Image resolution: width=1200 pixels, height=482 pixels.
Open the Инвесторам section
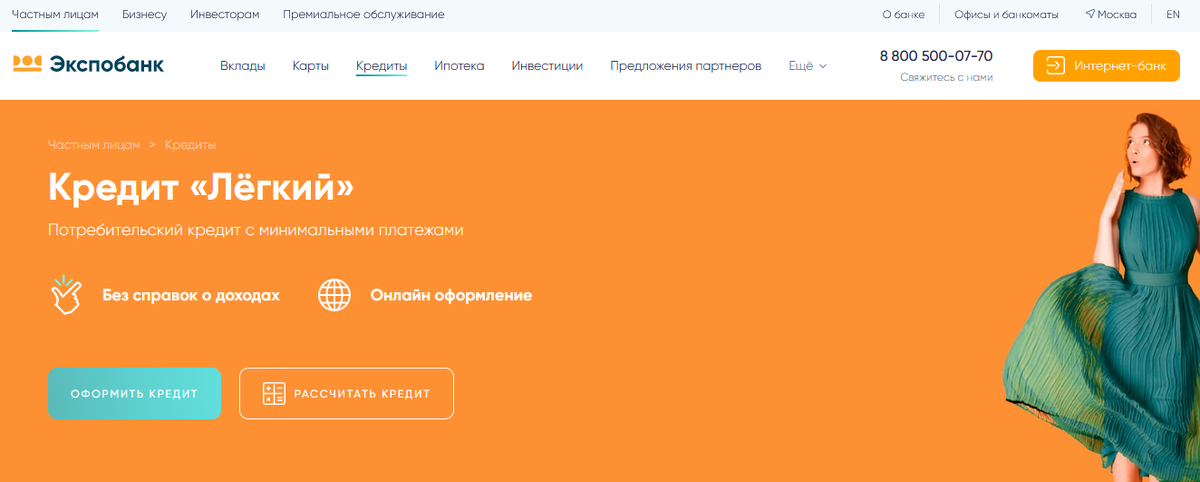tap(225, 15)
